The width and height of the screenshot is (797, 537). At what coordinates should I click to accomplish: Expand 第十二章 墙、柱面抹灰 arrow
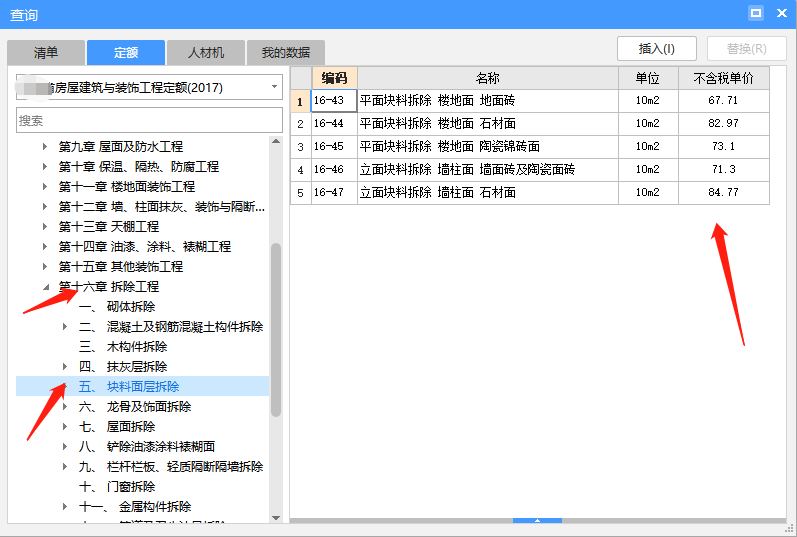pyautogui.click(x=45, y=206)
